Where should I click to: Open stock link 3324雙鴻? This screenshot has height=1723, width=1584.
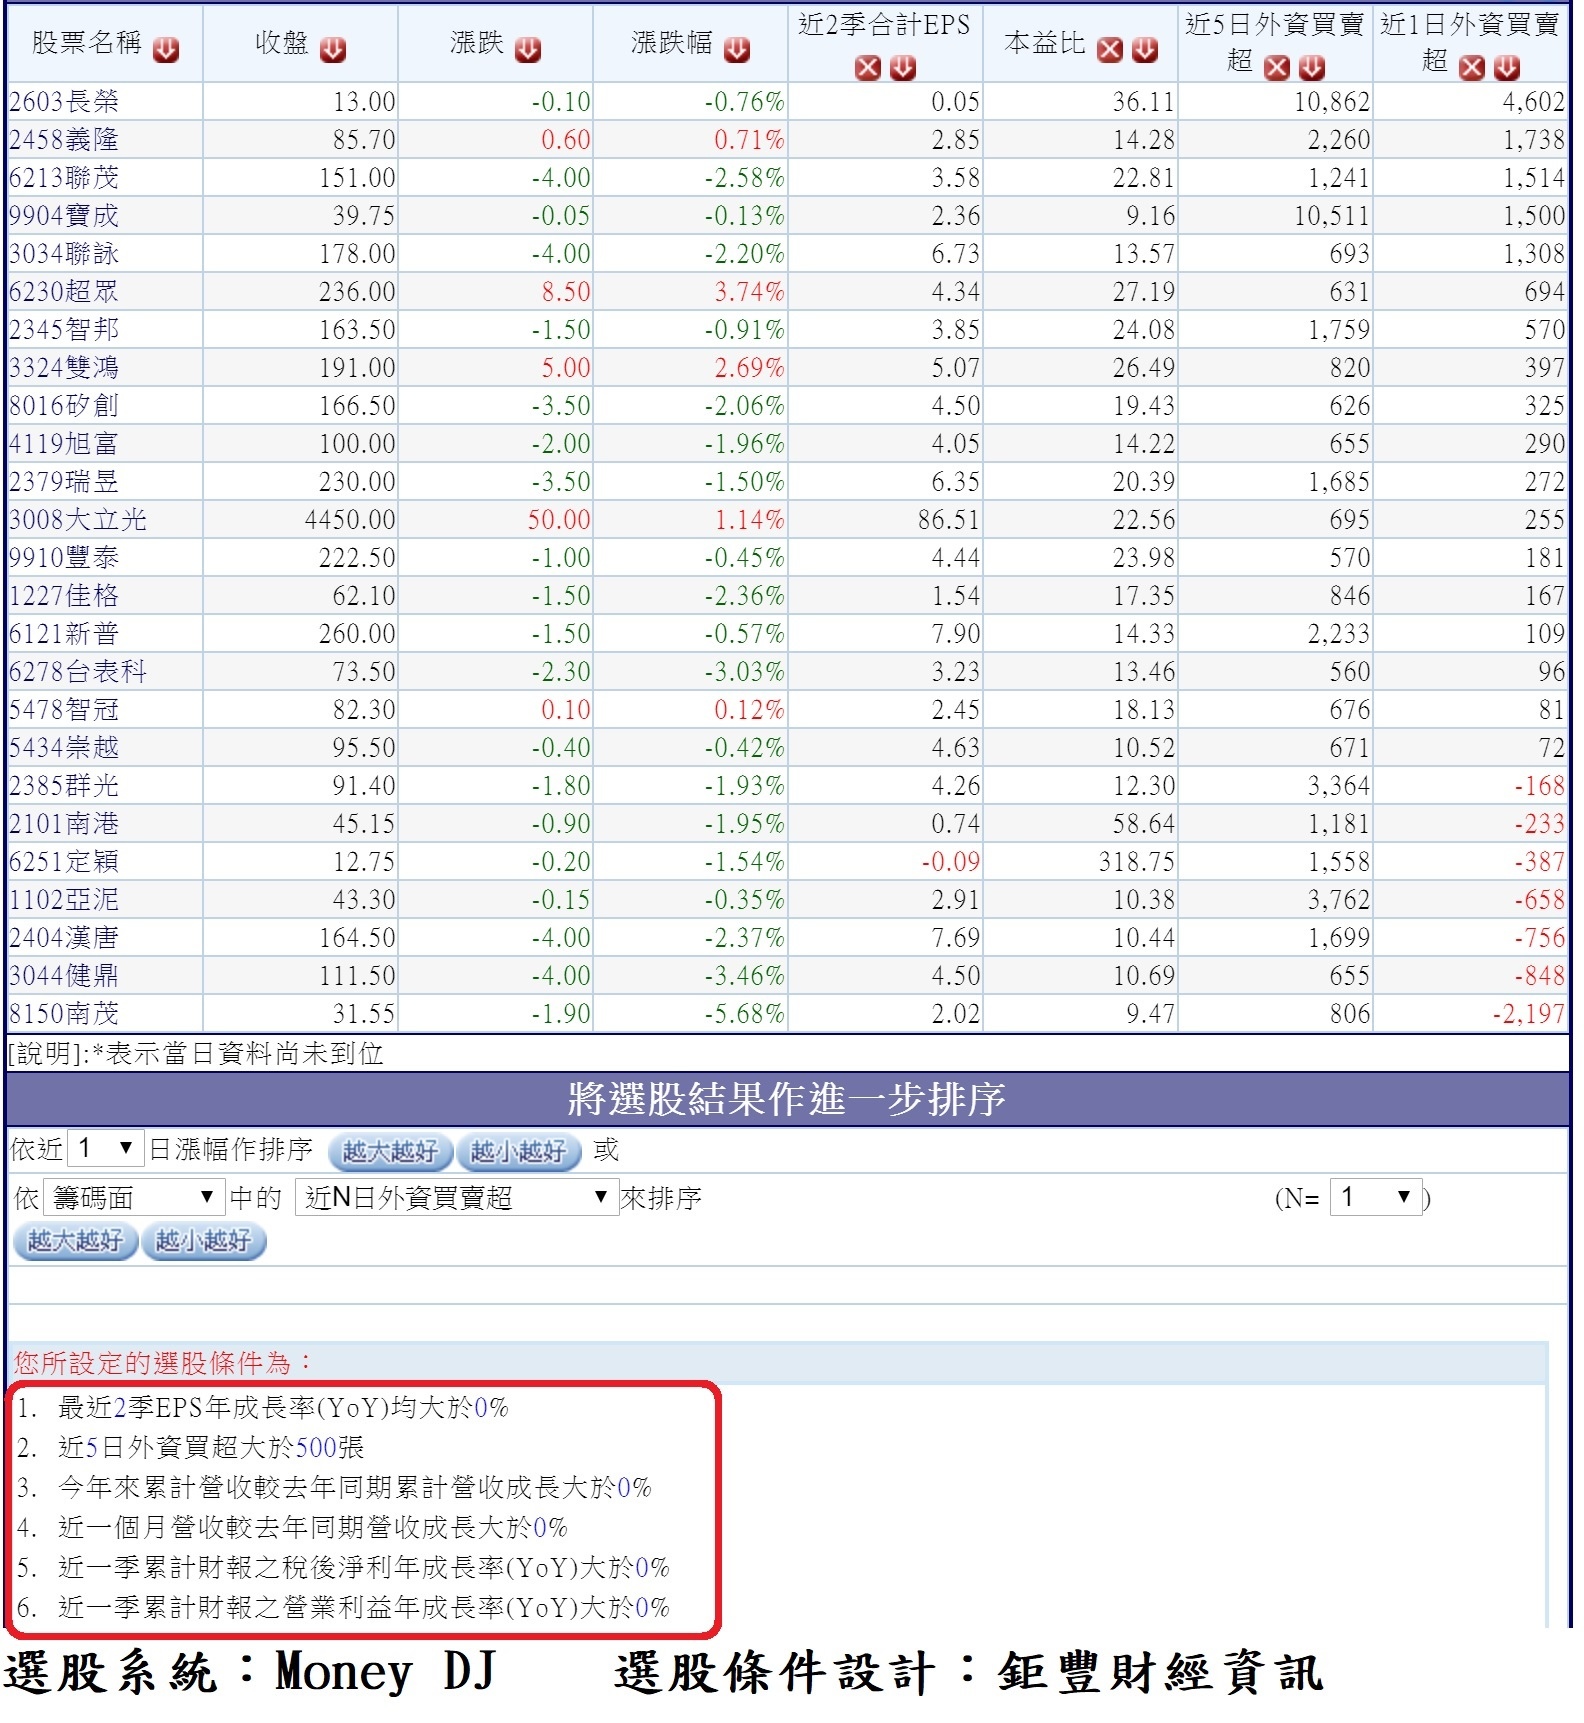point(64,367)
